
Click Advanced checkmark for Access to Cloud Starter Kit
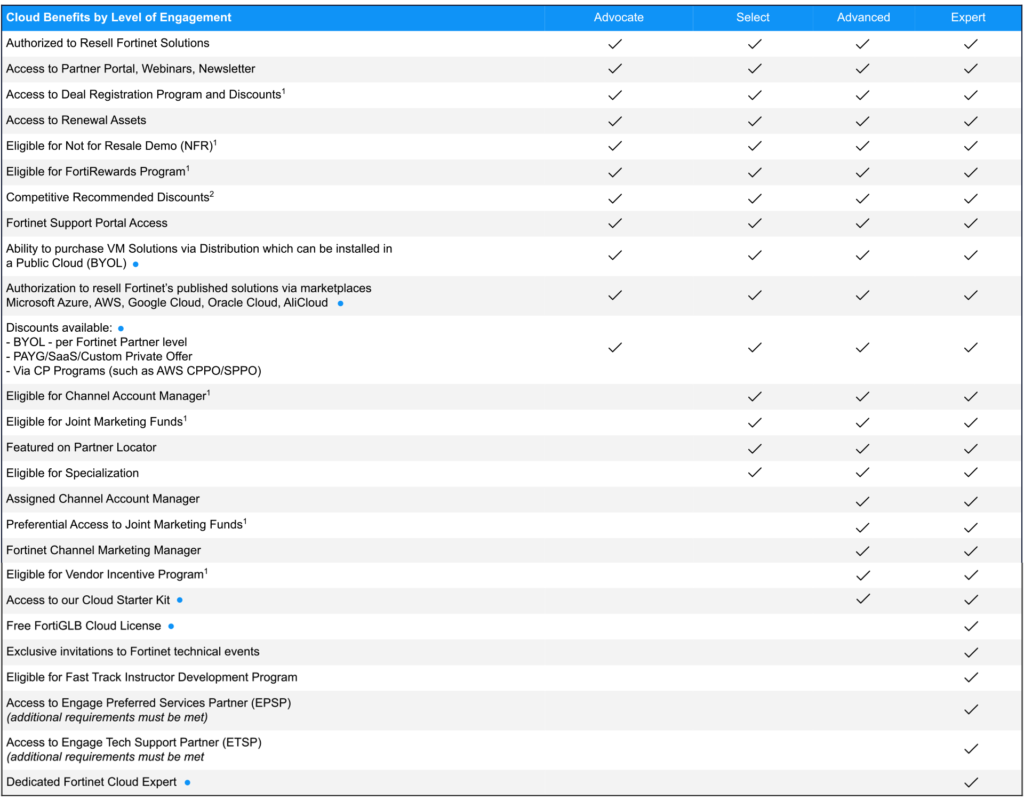(x=863, y=598)
